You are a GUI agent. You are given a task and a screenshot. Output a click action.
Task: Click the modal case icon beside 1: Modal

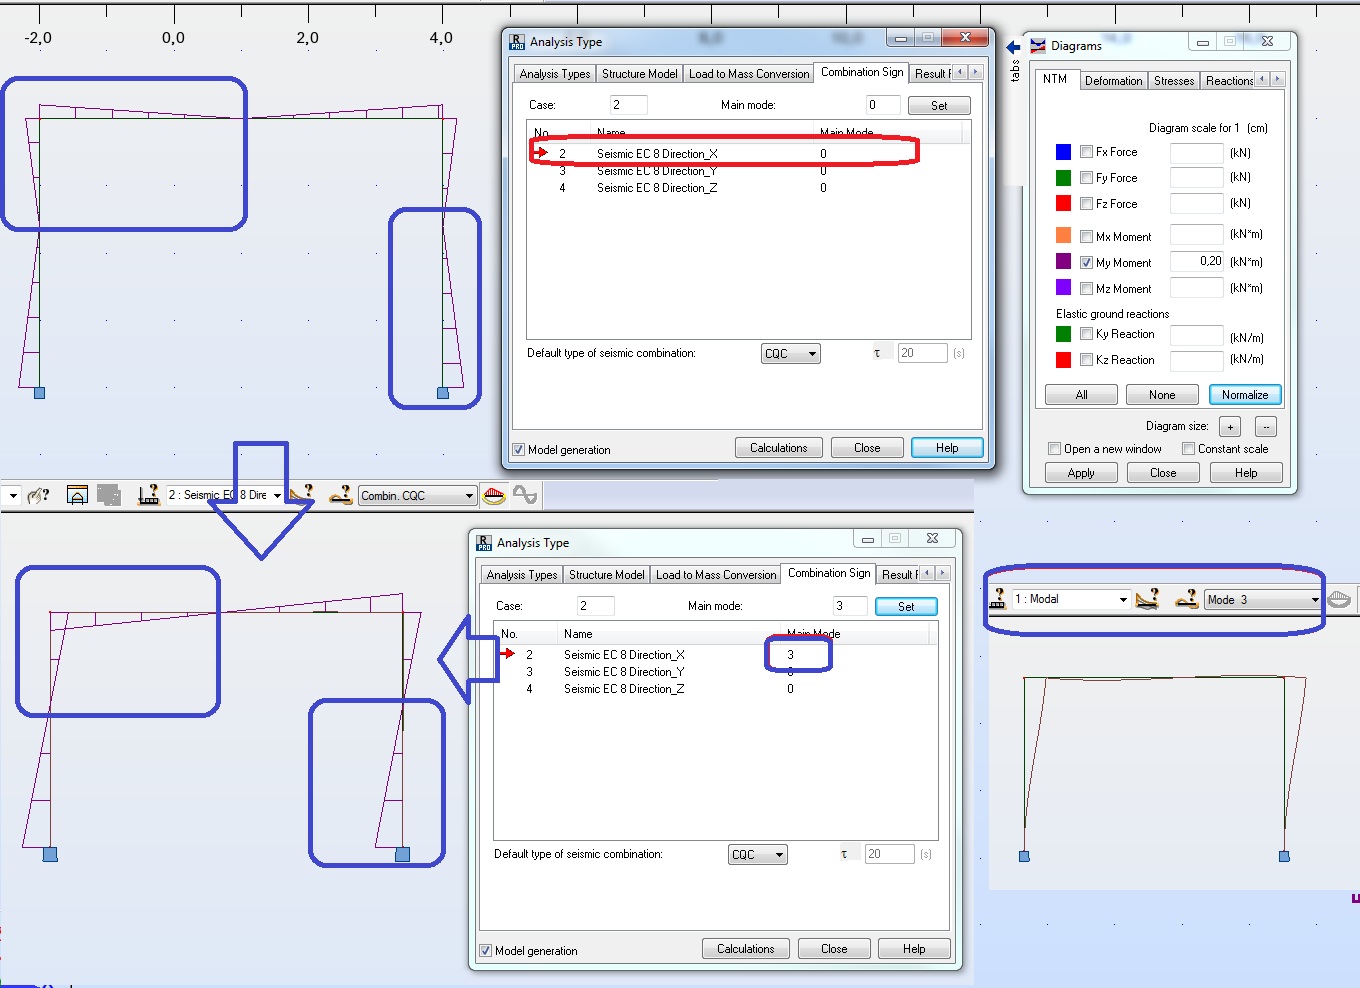click(997, 600)
